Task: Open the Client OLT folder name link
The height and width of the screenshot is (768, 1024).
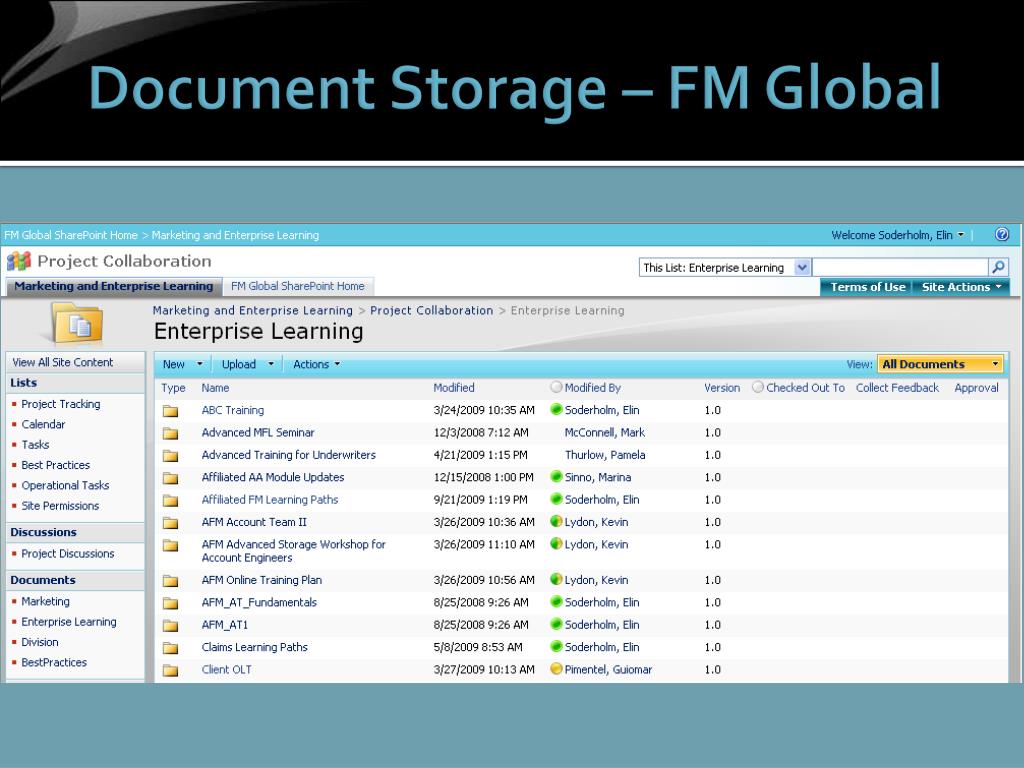Action: 226,669
